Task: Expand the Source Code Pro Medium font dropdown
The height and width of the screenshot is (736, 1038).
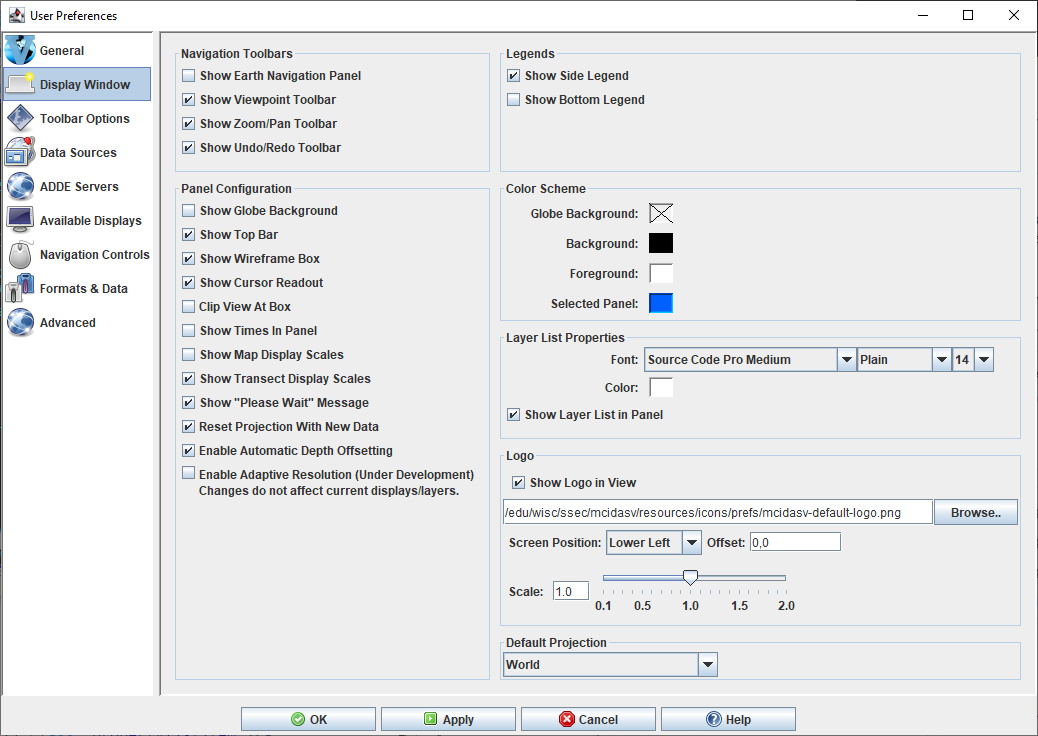Action: pyautogui.click(x=846, y=360)
